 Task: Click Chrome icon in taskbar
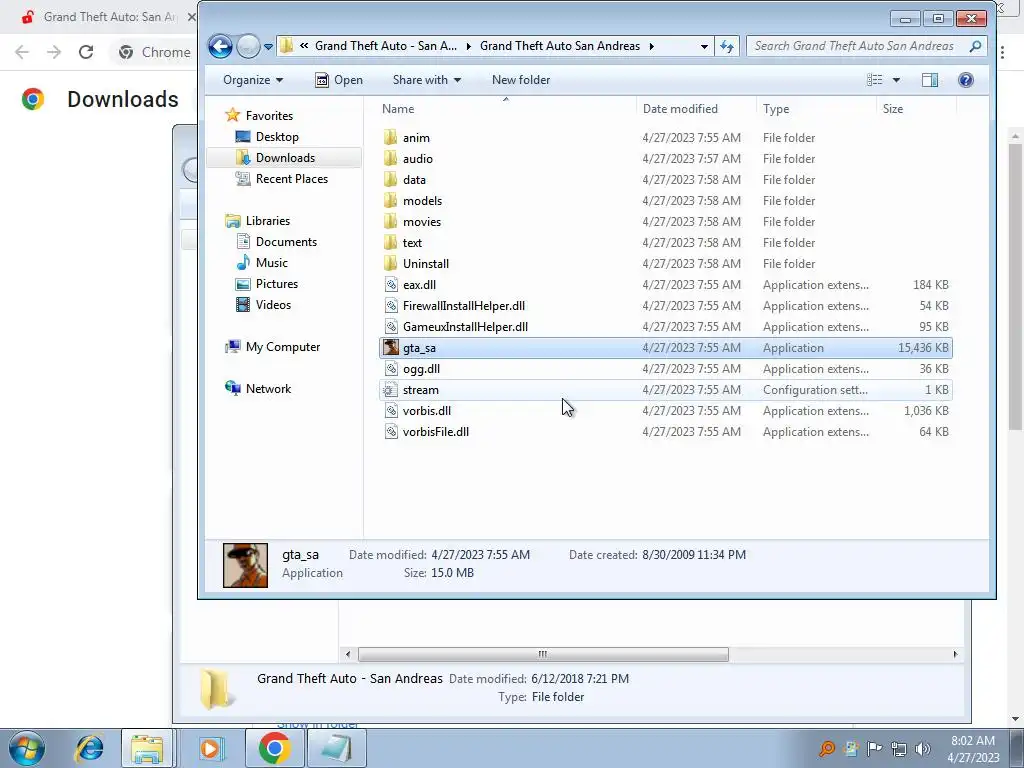click(x=274, y=748)
